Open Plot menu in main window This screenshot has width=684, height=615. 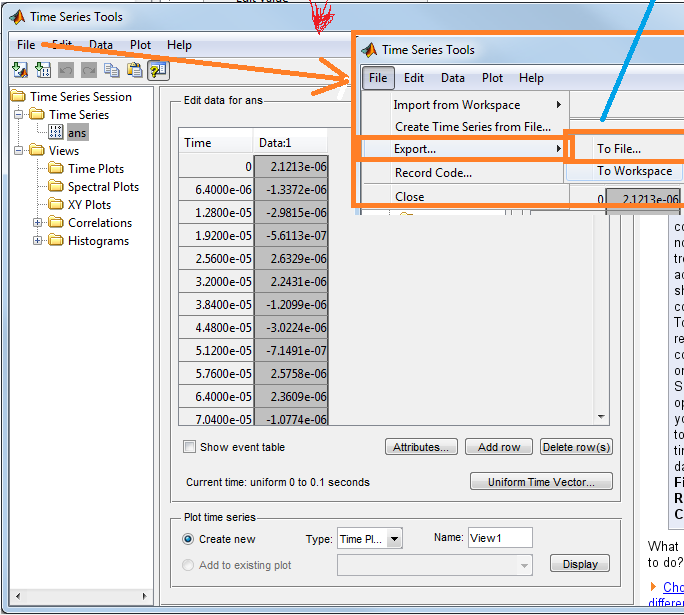coord(140,45)
